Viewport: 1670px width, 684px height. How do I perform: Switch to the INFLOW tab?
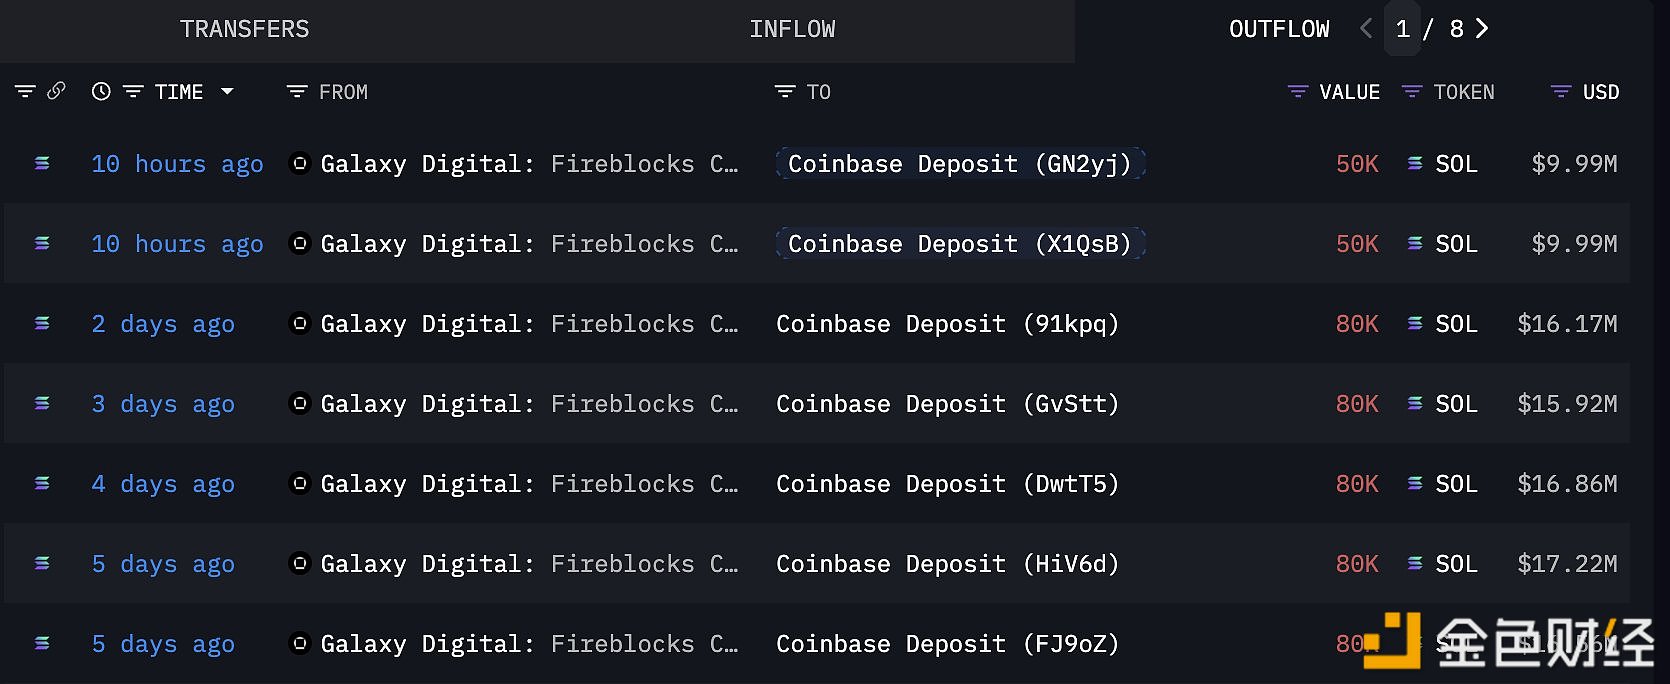[792, 29]
